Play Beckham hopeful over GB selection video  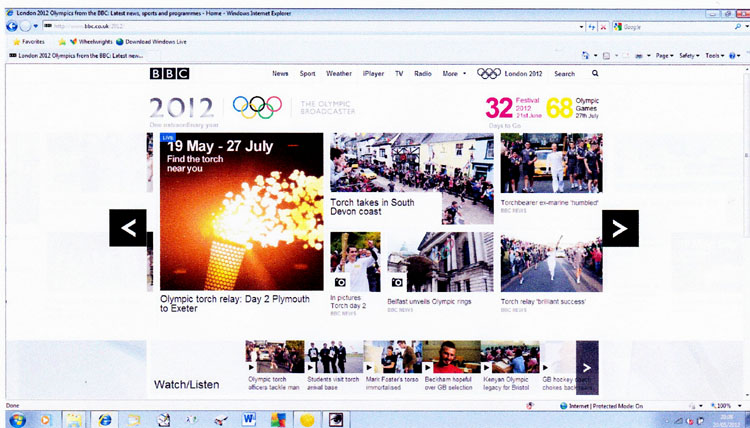tap(451, 357)
